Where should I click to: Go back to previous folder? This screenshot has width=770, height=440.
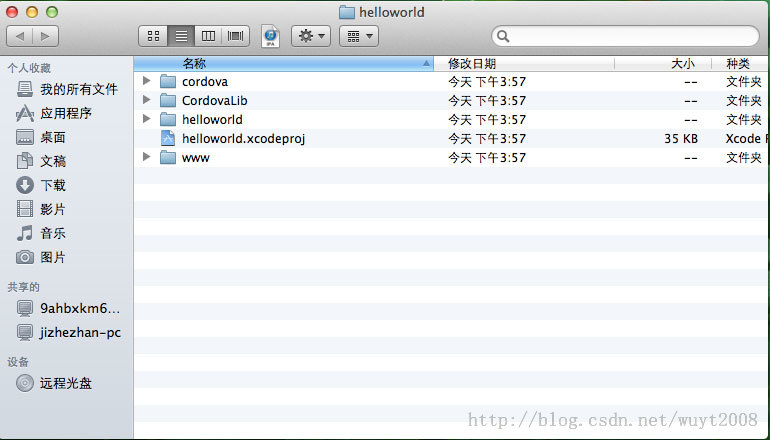[20, 36]
